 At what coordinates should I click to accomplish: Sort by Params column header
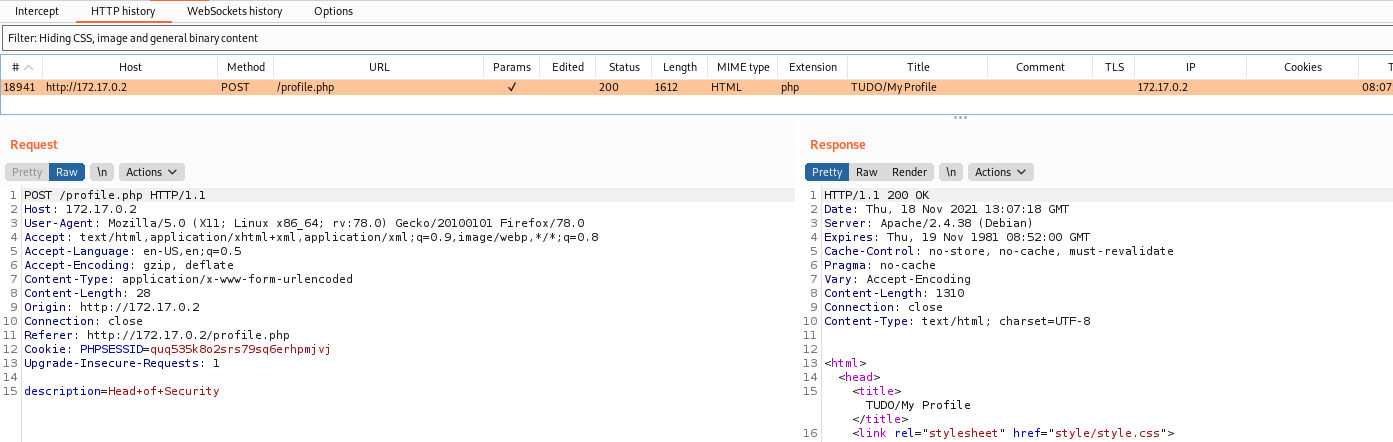(x=512, y=67)
